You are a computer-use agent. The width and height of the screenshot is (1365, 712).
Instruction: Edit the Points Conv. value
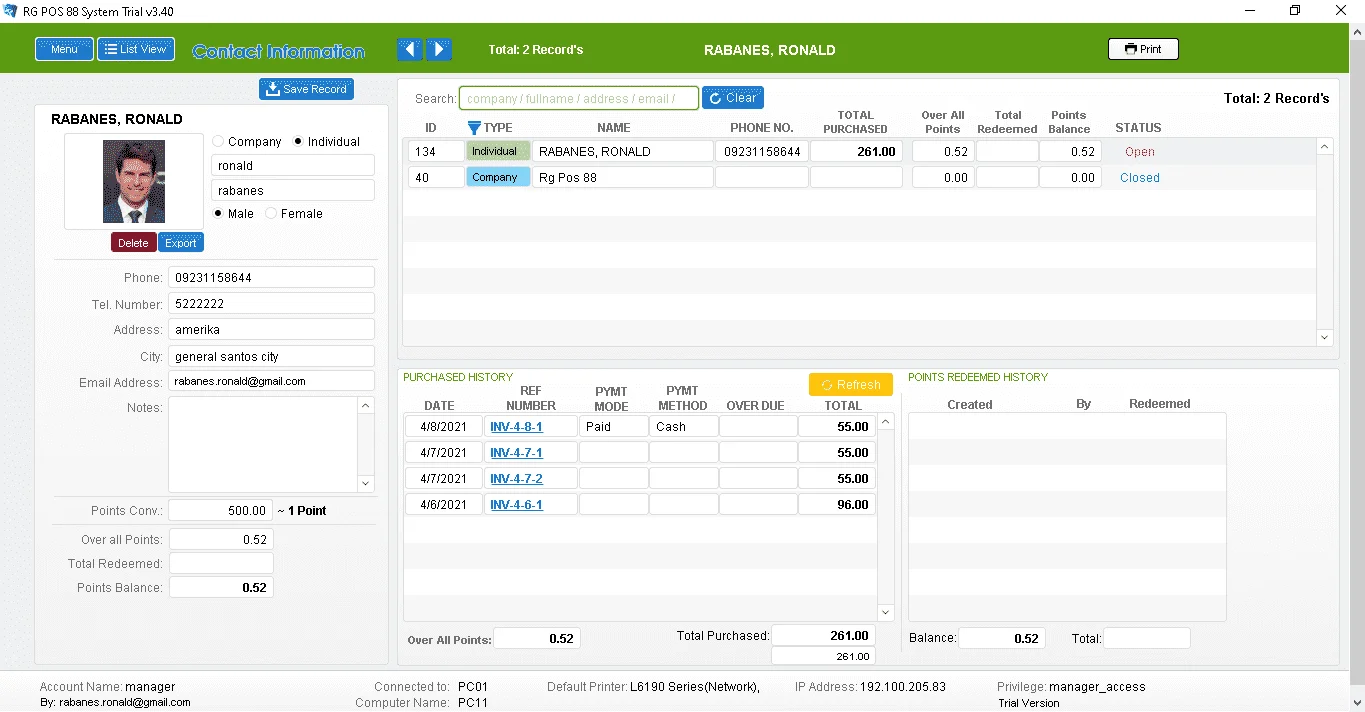click(x=221, y=511)
